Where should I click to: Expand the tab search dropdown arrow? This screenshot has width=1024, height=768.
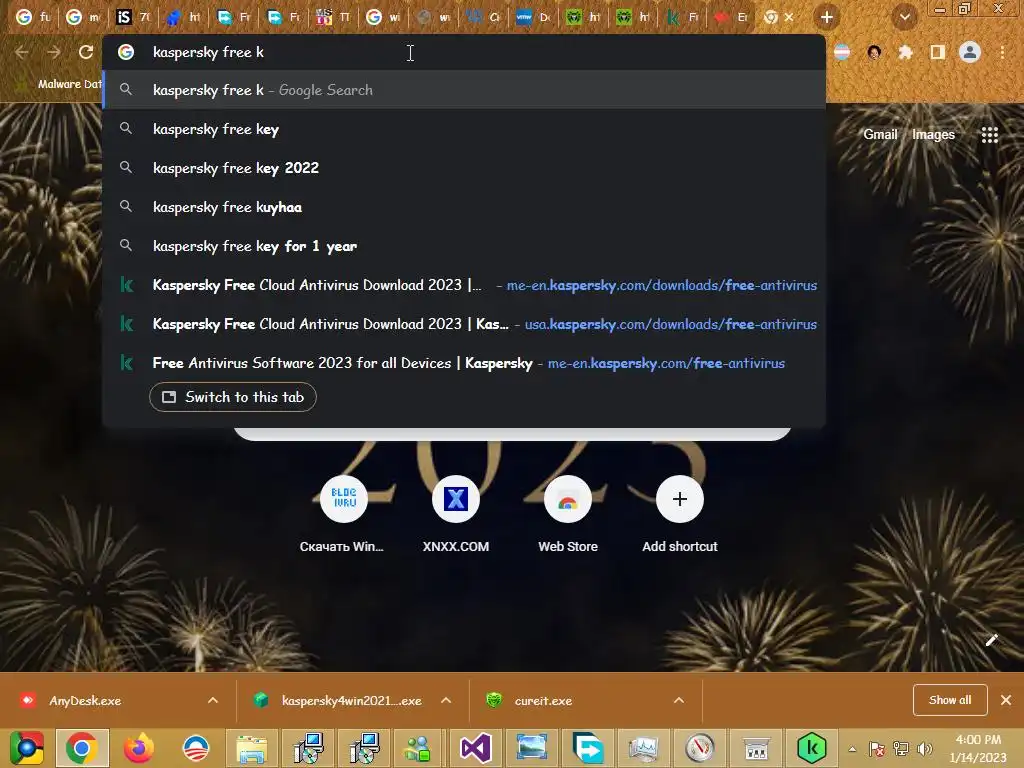905,17
